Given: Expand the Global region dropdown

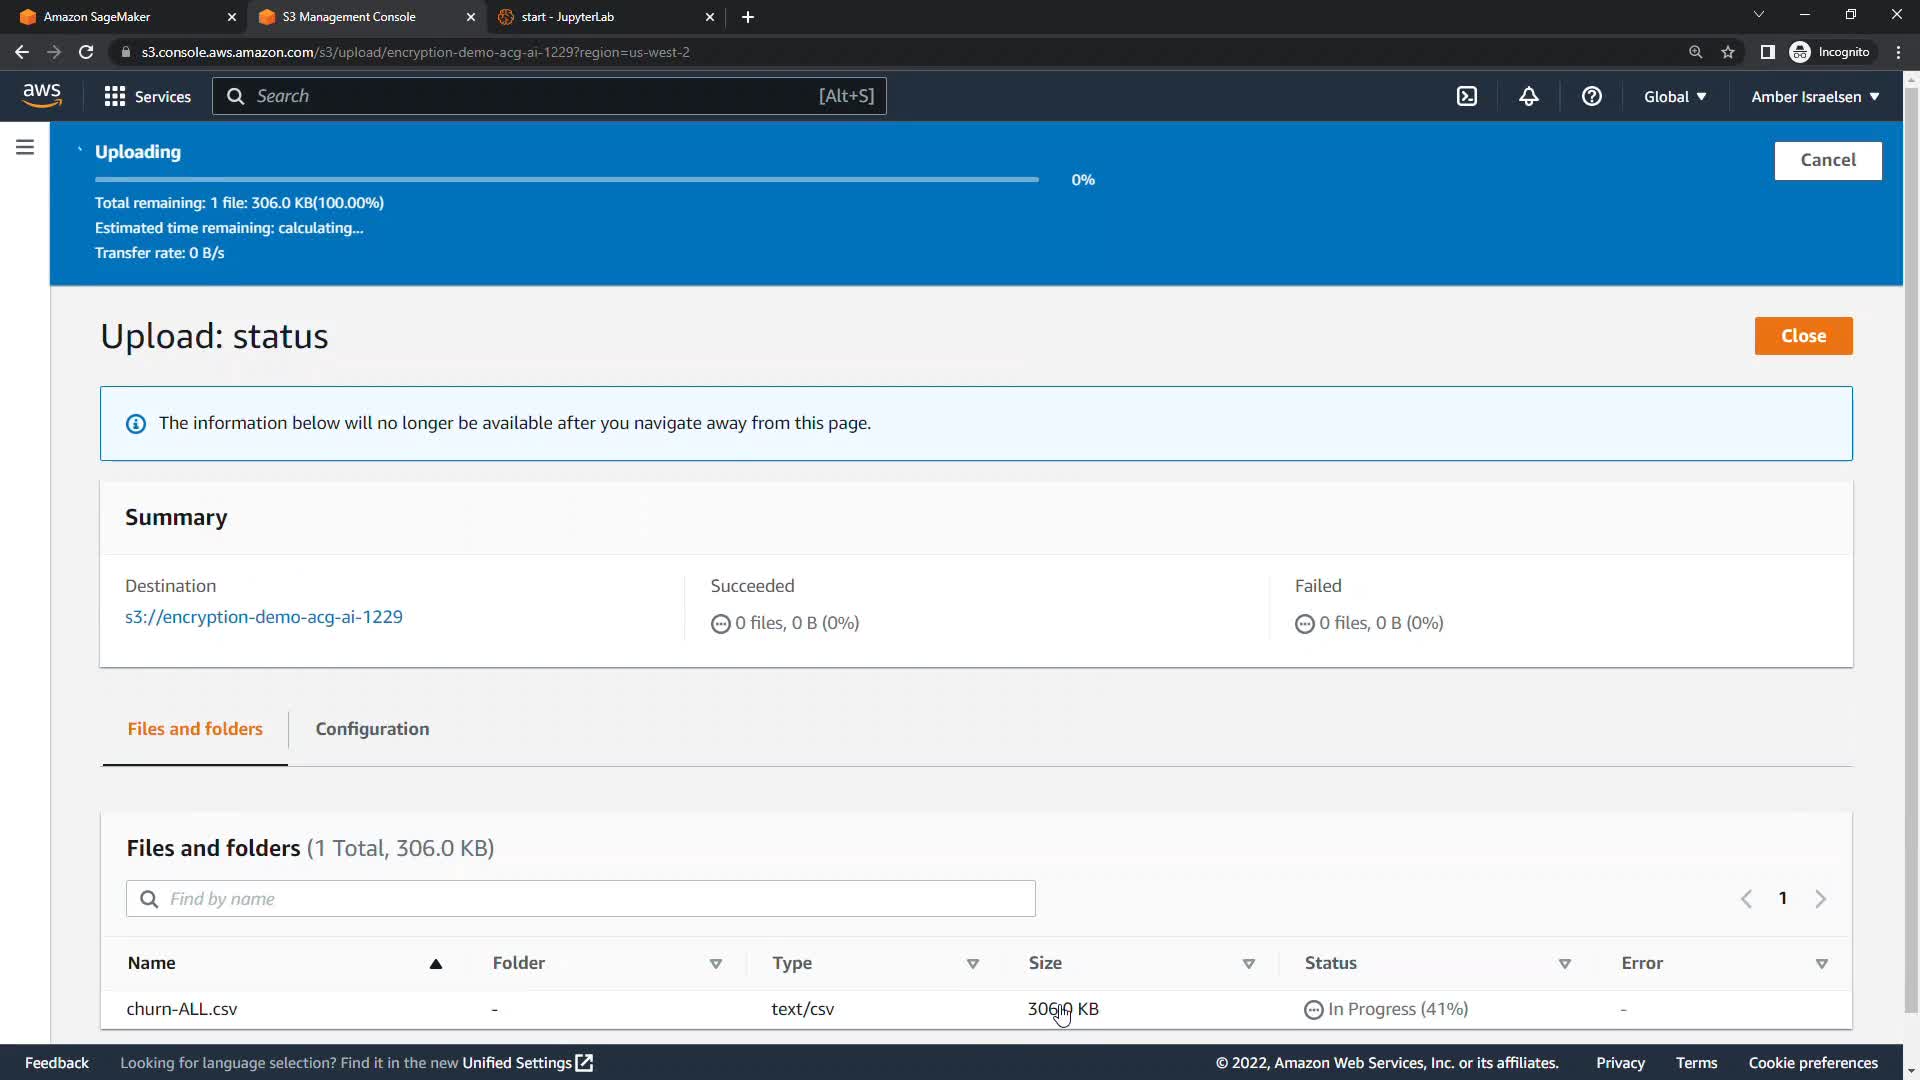Looking at the screenshot, I should coord(1675,96).
